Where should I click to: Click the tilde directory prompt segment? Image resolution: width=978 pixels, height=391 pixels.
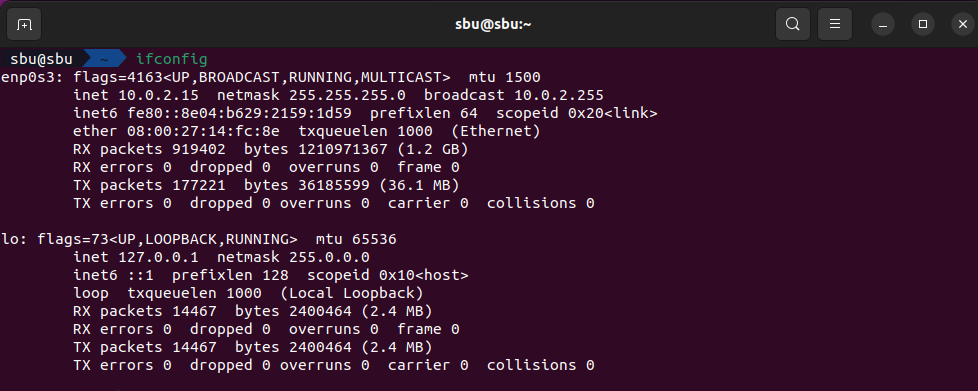pyautogui.click(x=104, y=59)
